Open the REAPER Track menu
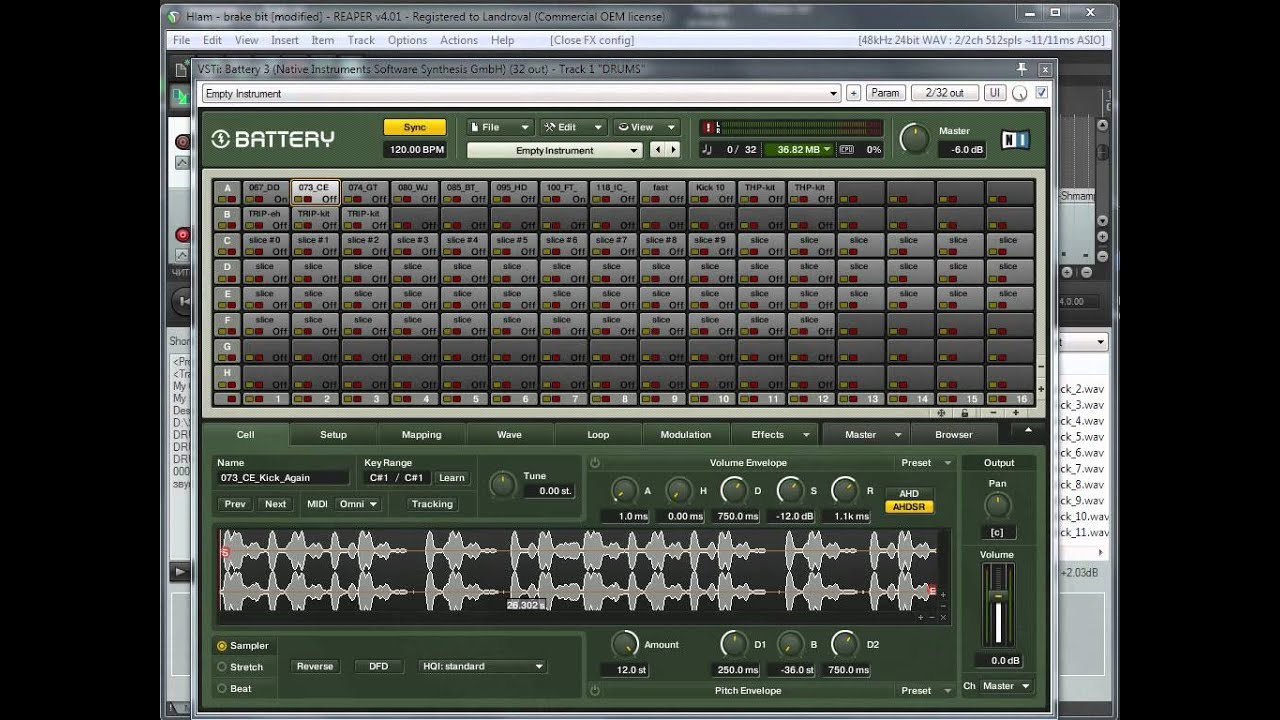Image resolution: width=1280 pixels, height=720 pixels. [x=361, y=40]
